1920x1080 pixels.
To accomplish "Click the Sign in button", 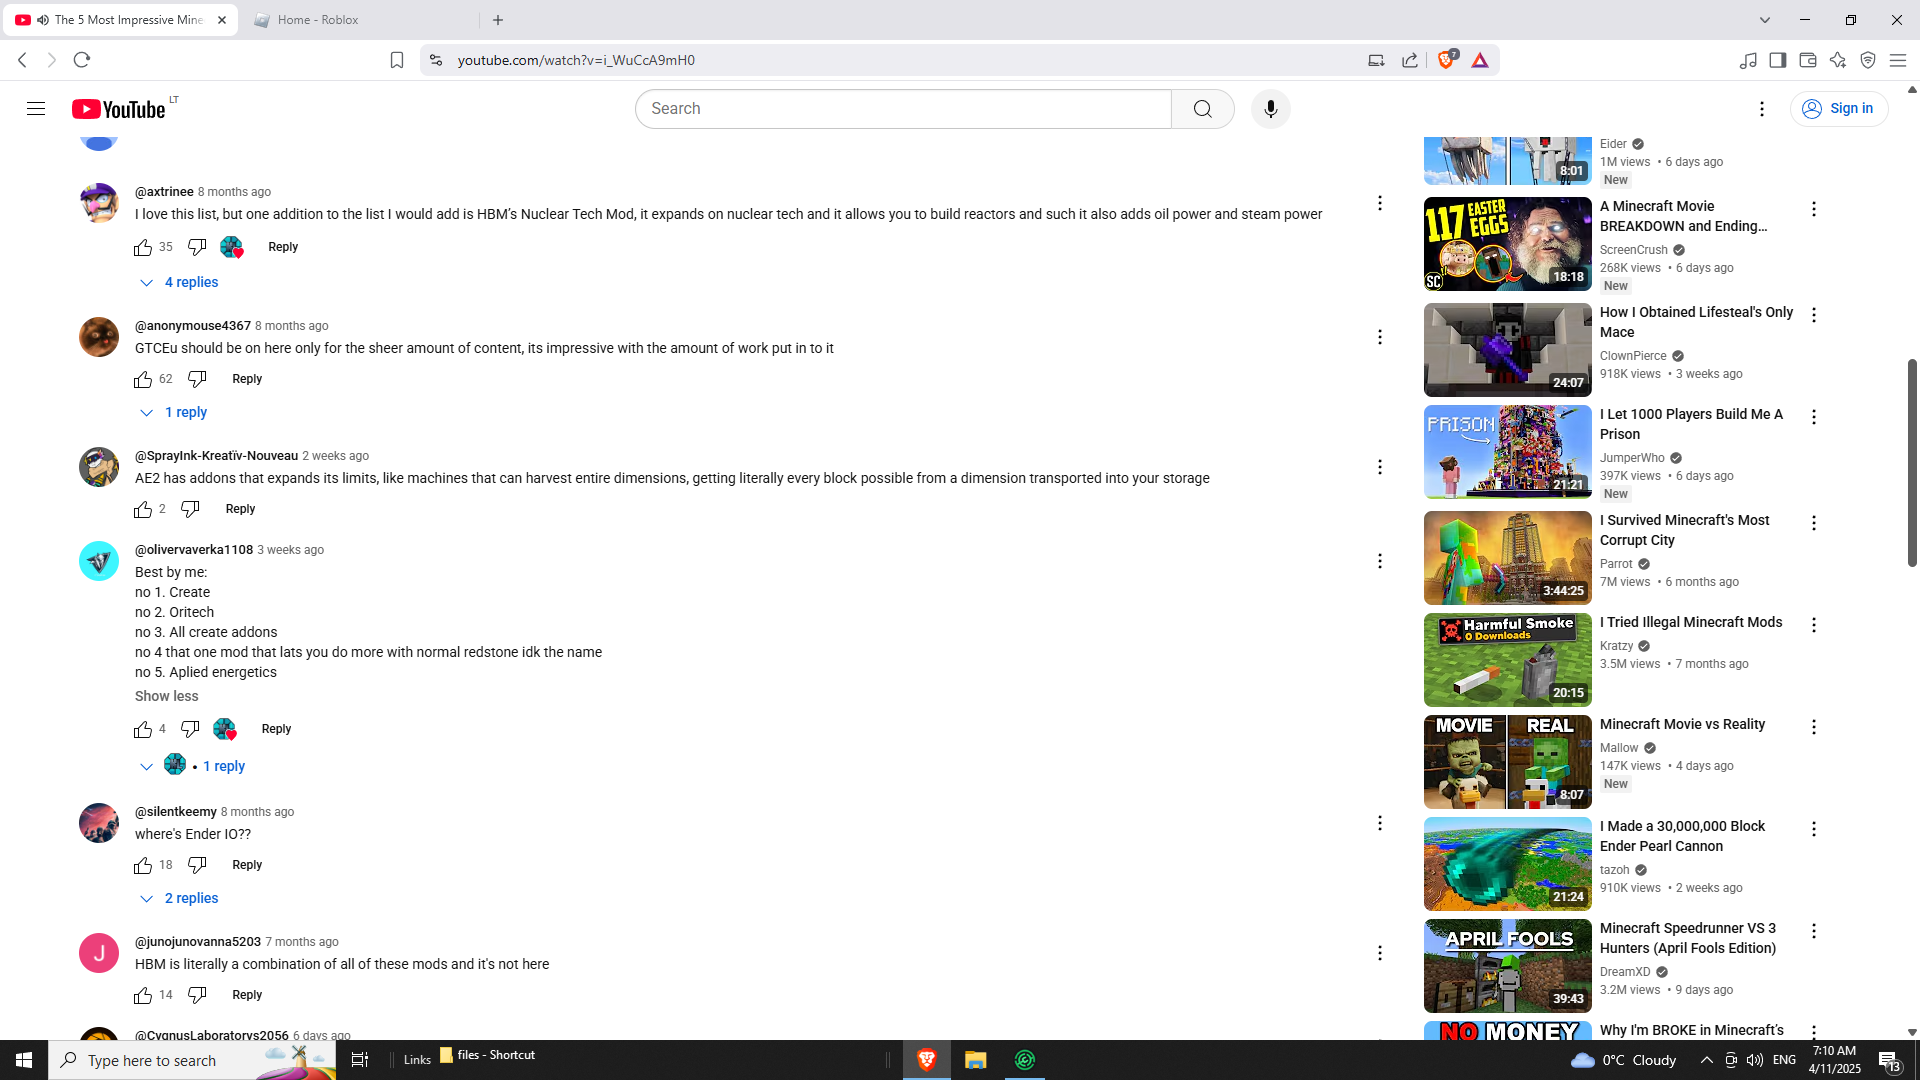I will 1838,109.
